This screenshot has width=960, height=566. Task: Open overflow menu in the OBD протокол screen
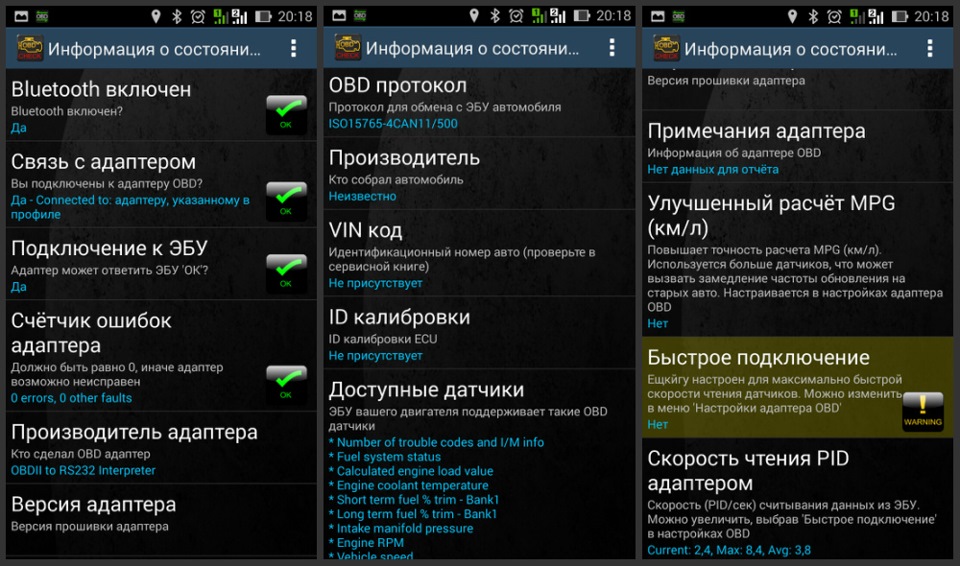[x=612, y=48]
